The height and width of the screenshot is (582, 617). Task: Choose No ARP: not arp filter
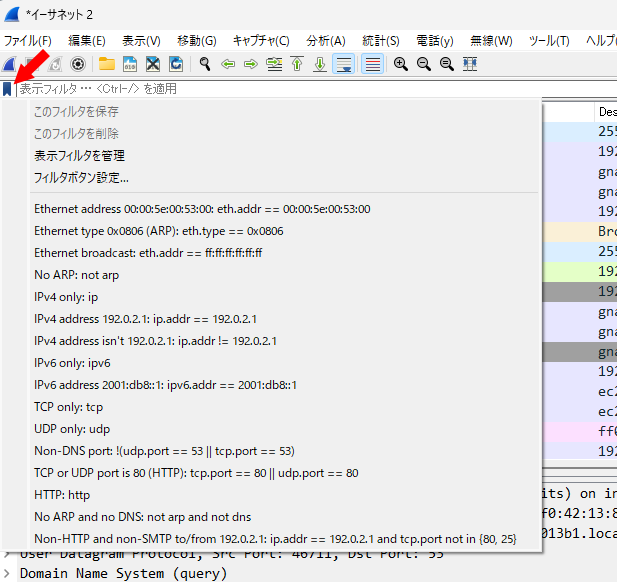[x=284, y=275]
